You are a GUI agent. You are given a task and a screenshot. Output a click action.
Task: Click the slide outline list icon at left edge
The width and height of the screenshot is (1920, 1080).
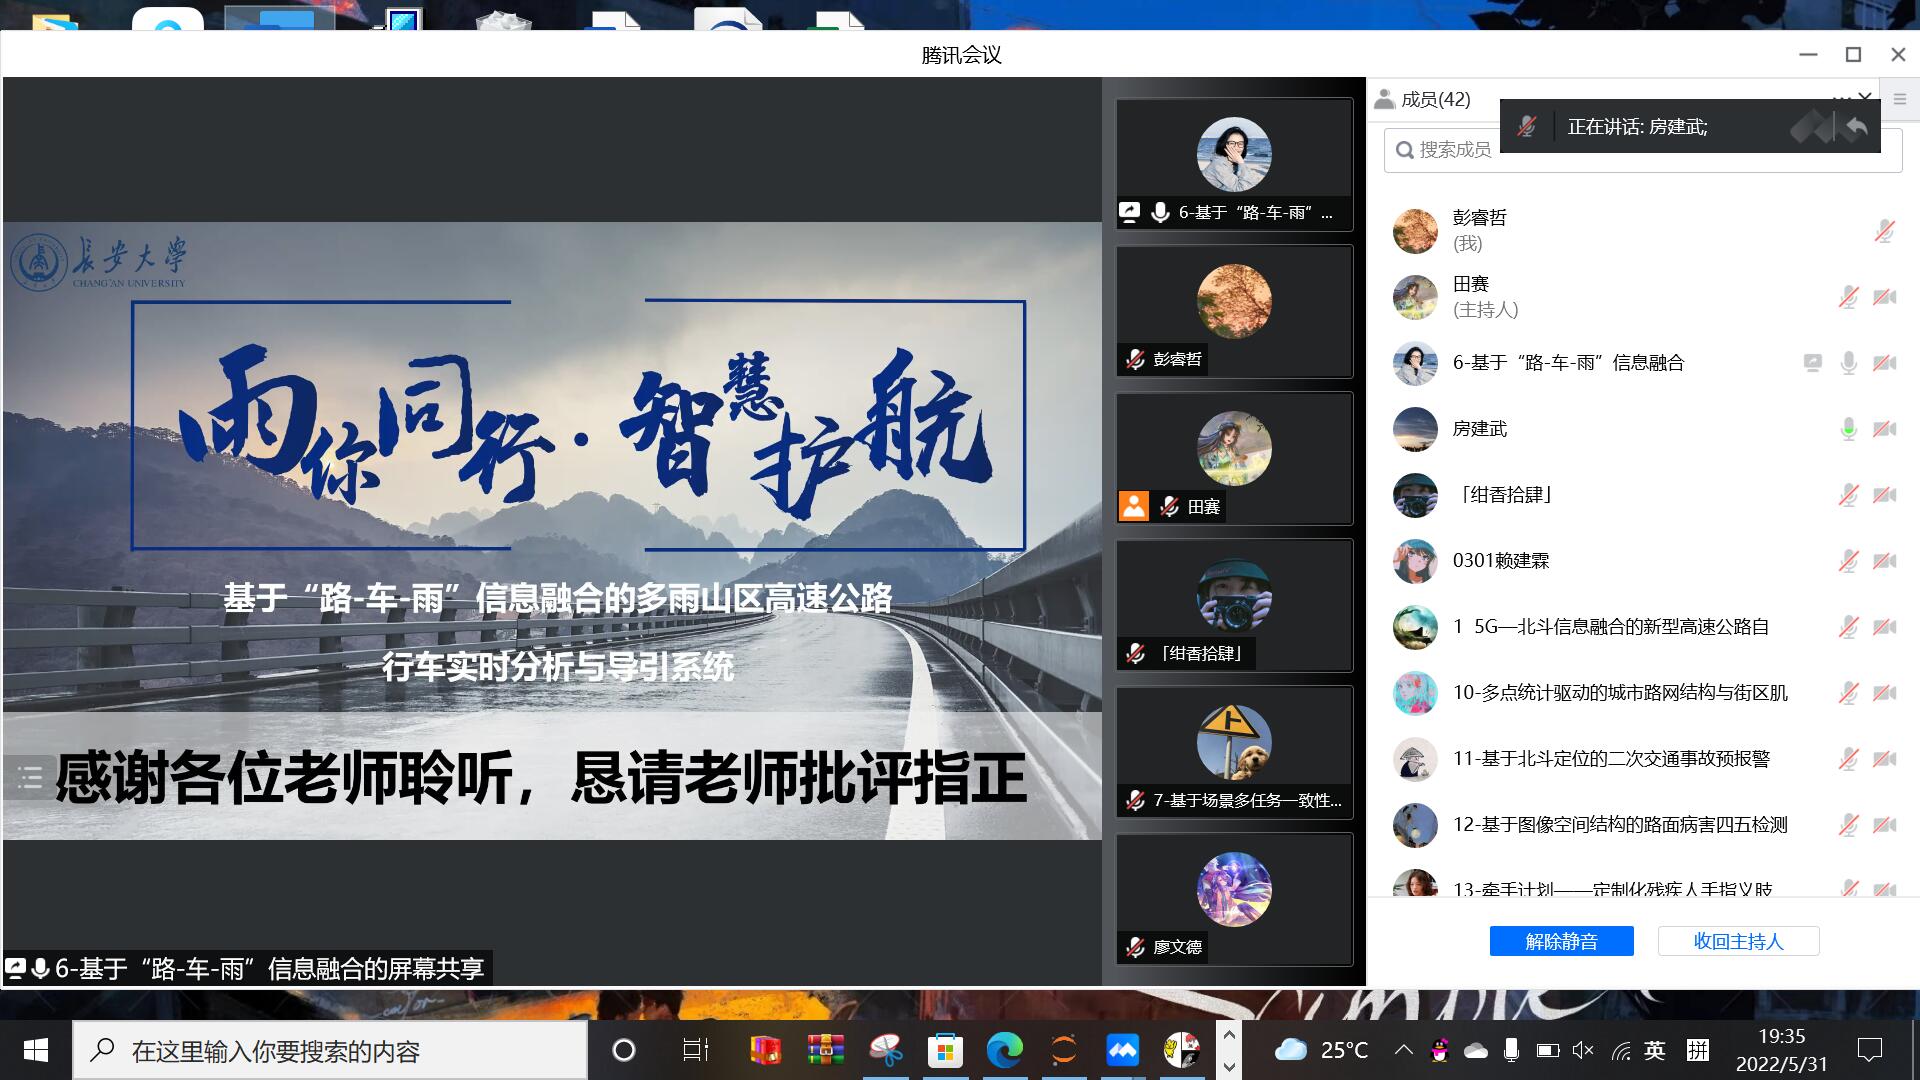coord(29,777)
